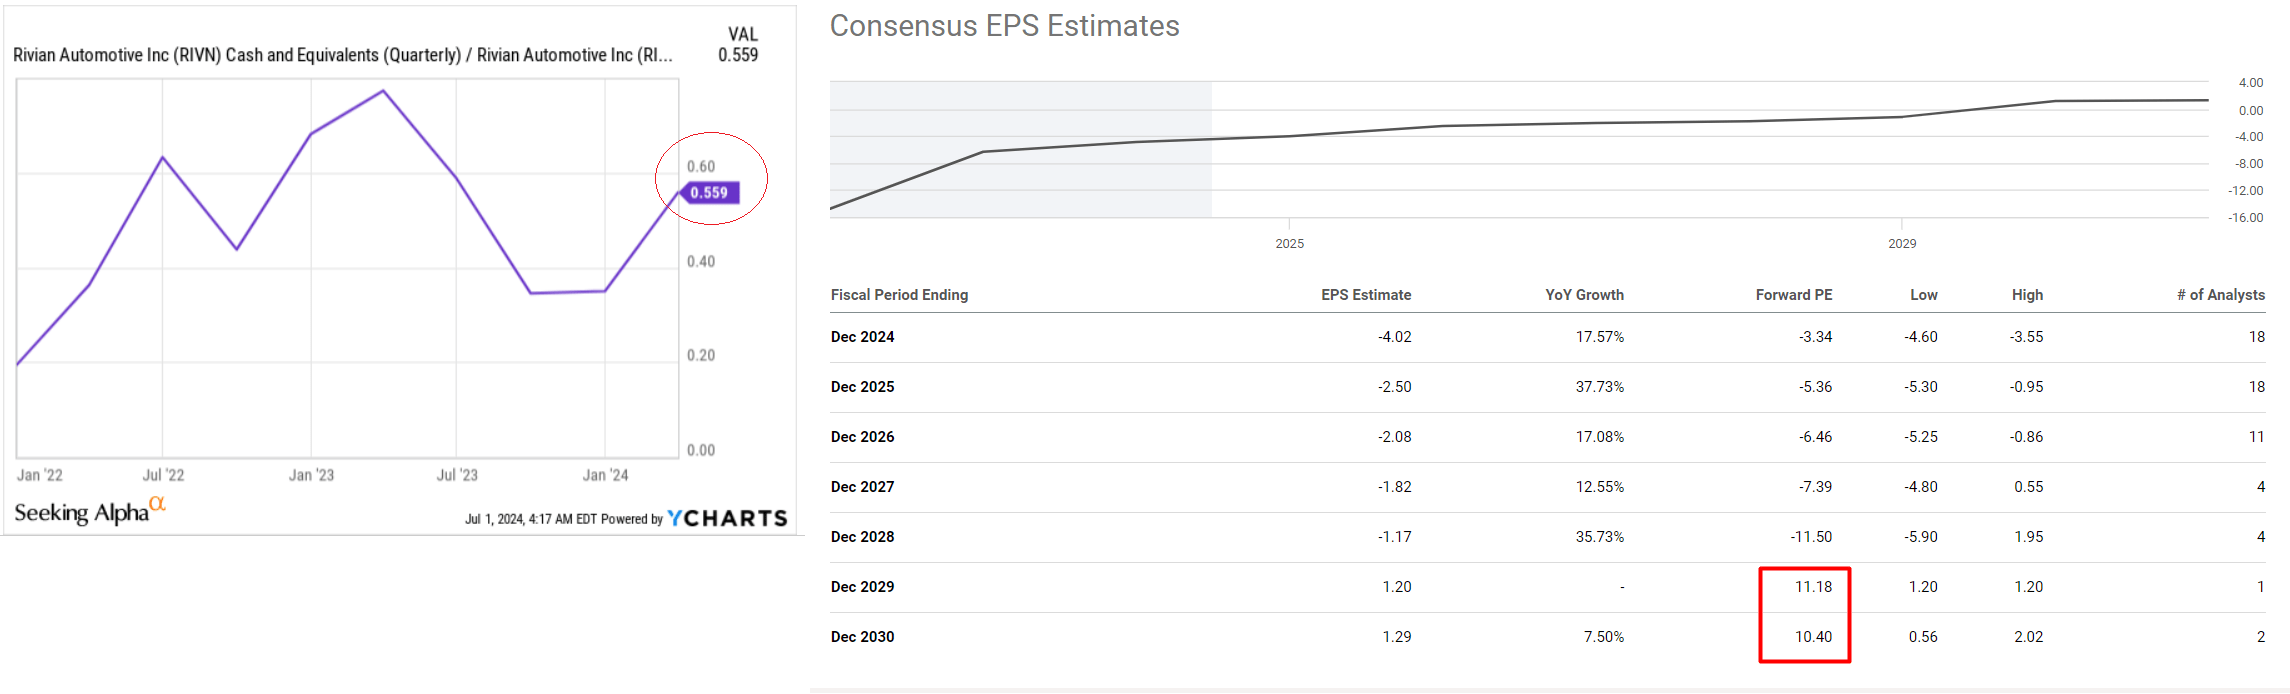Screen dimensions: 2290x694
Task: Select the Dec 2024 row label
Action: pyautogui.click(x=862, y=337)
